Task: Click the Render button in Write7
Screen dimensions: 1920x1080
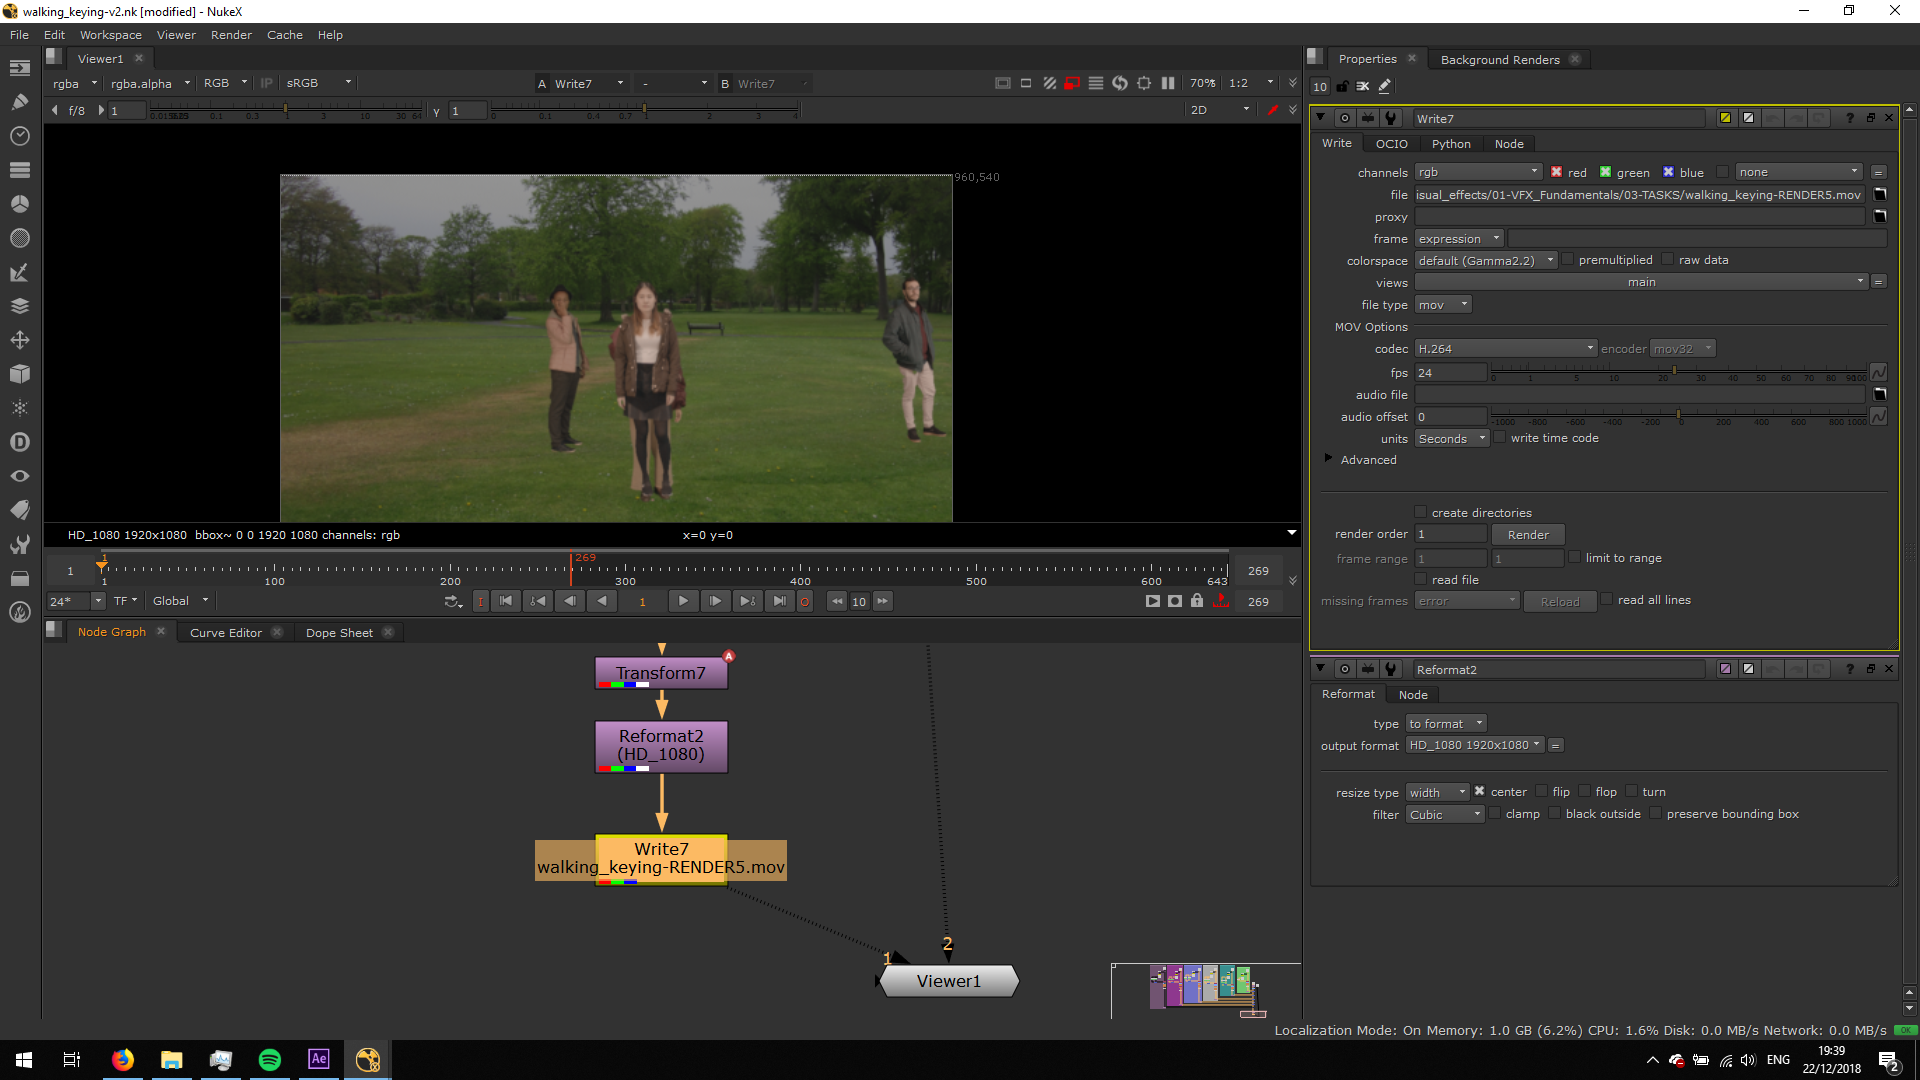Action: (1527, 535)
